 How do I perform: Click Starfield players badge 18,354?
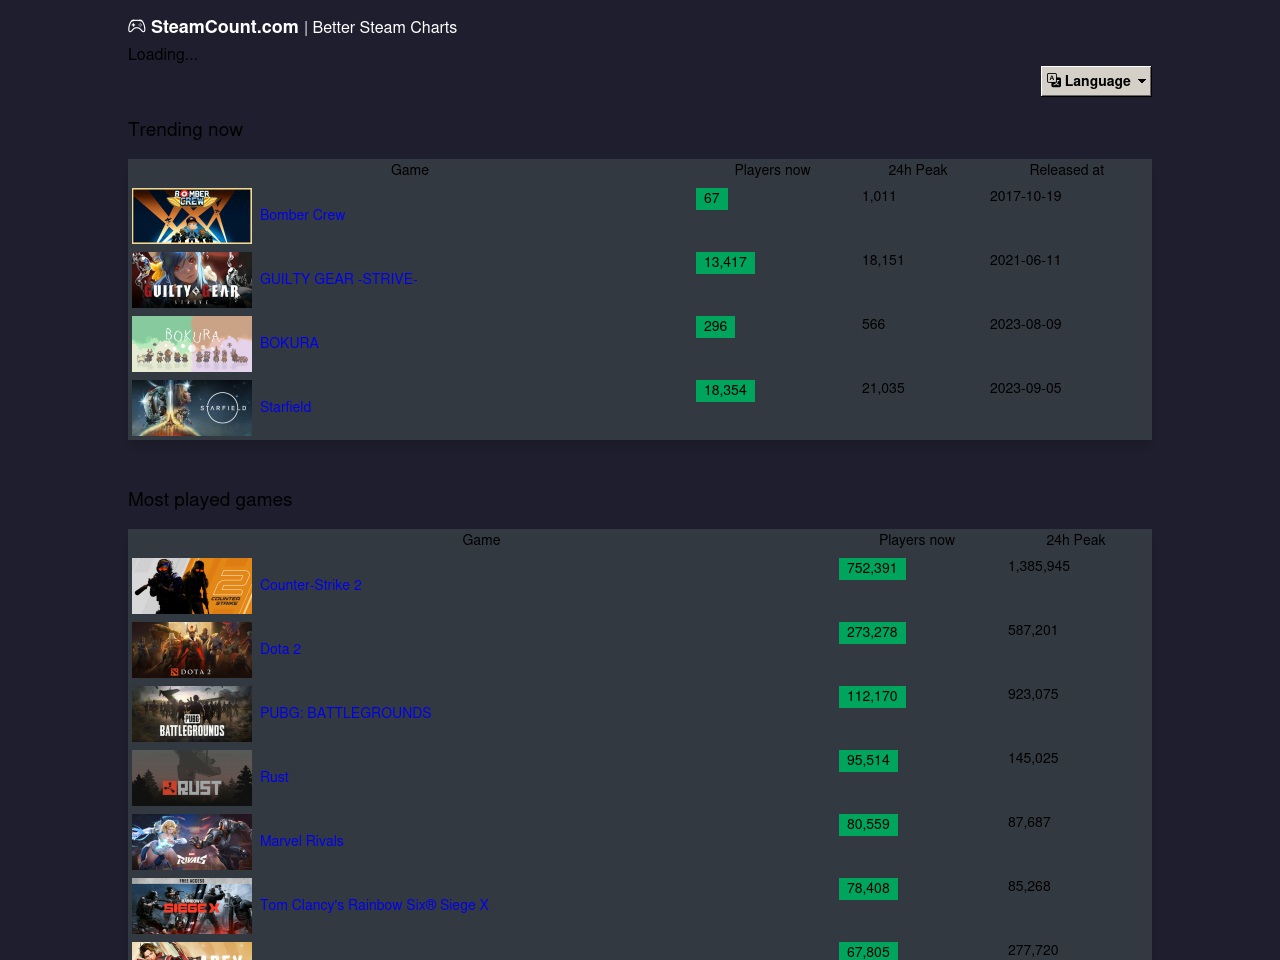725,391
